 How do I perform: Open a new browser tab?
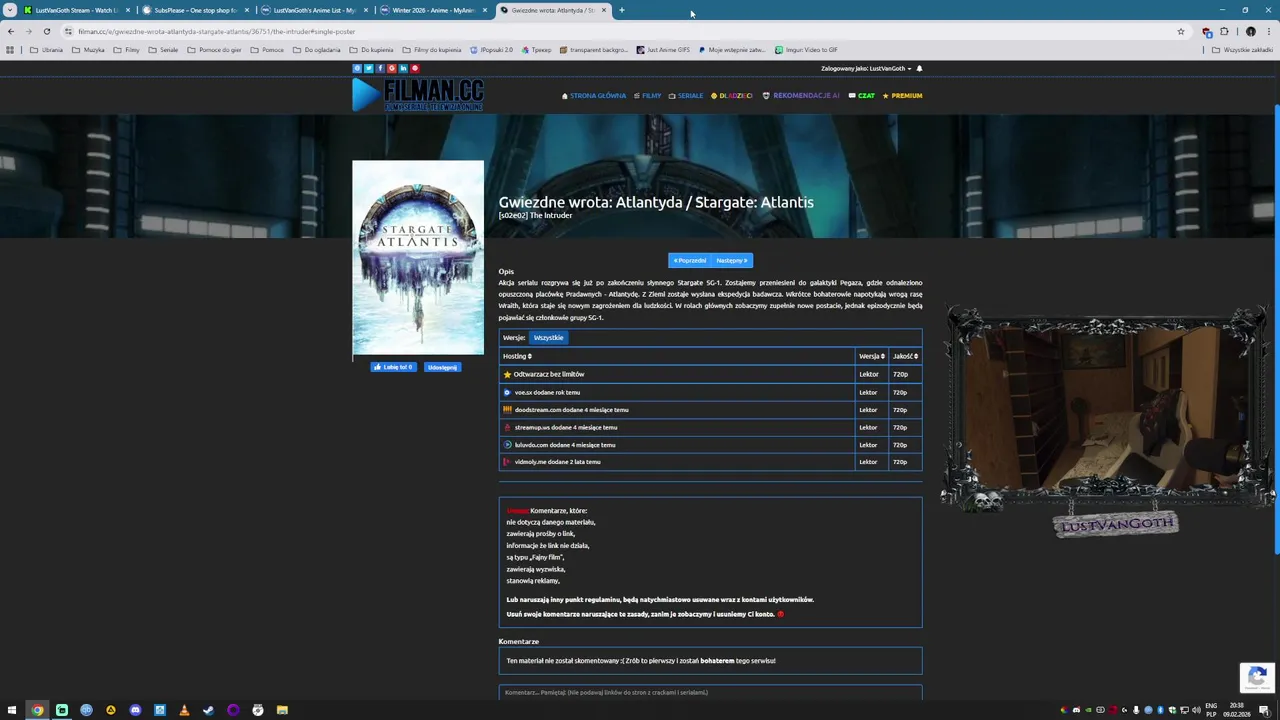[x=621, y=10]
